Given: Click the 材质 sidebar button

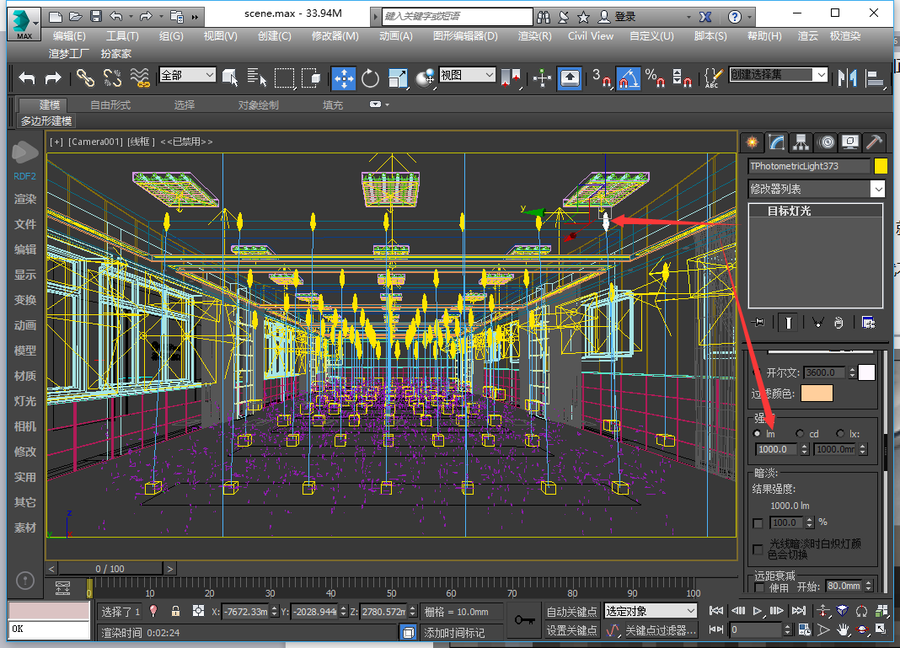Looking at the screenshot, I should coord(25,375).
